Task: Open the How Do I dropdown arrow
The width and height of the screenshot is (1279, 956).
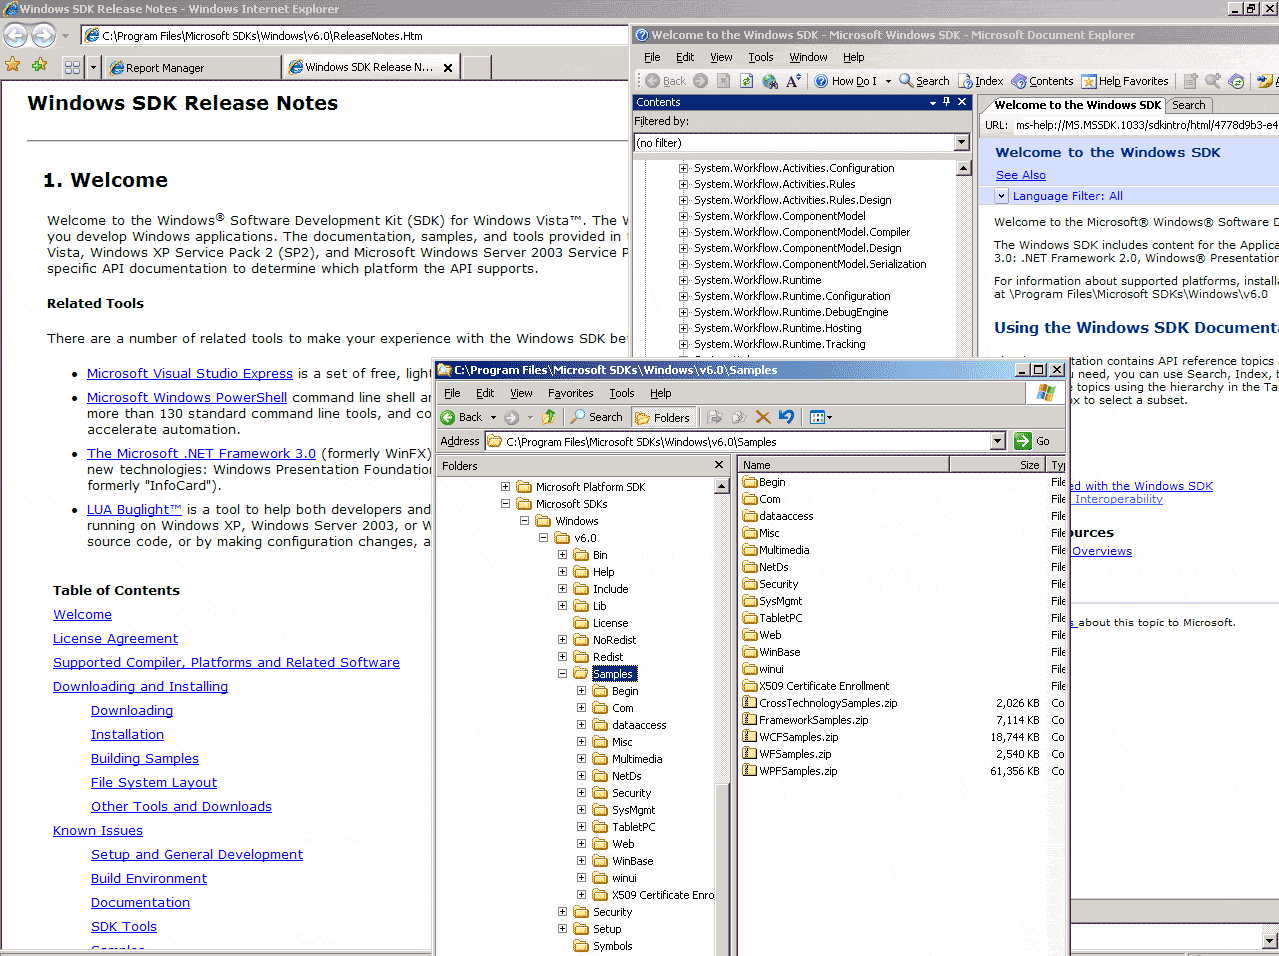Action: click(888, 81)
